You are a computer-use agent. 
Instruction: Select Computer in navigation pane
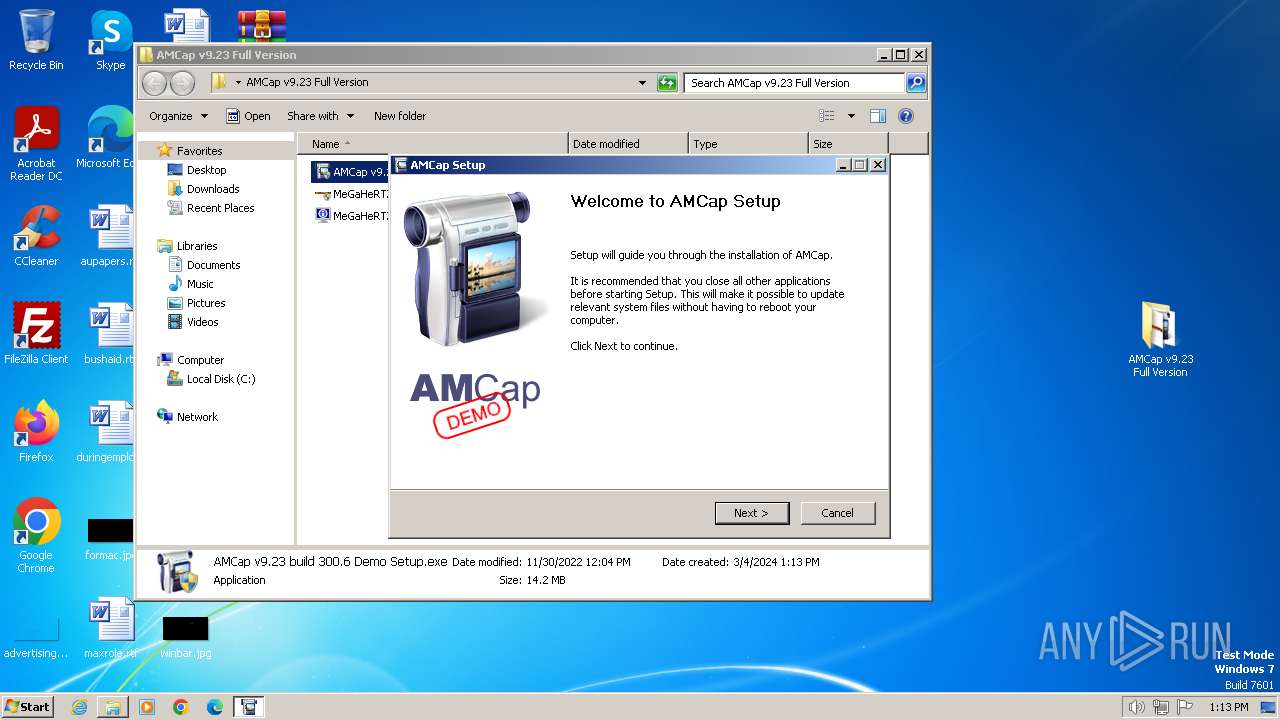(x=200, y=360)
